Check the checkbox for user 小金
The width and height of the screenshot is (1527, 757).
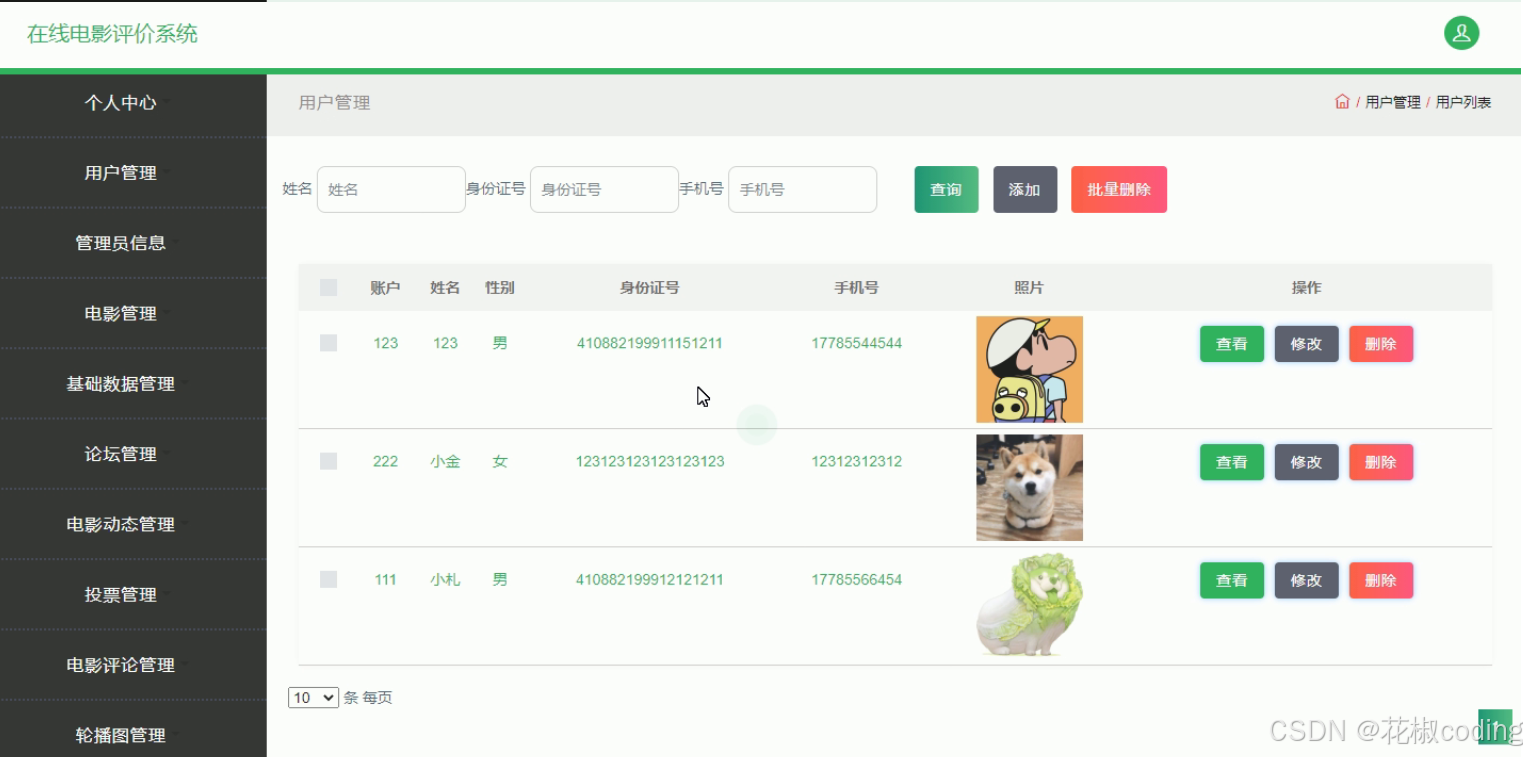(x=328, y=461)
